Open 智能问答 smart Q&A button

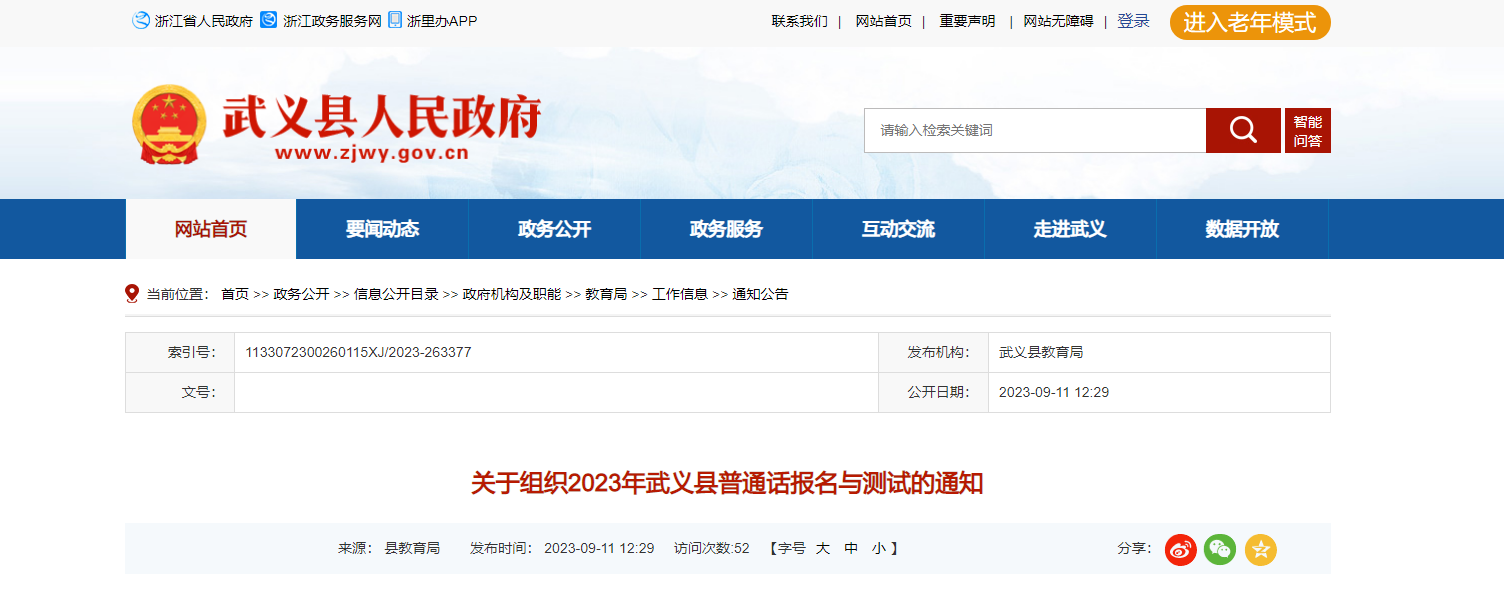point(1308,130)
